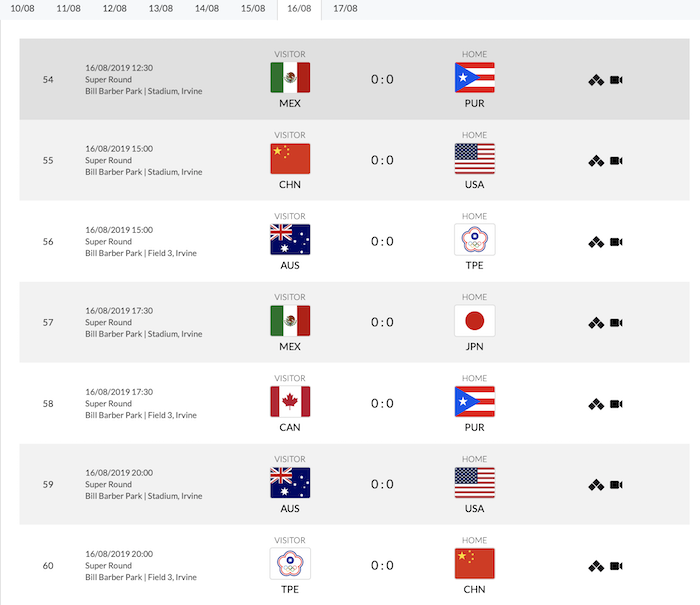
Task: Open diamond icon for game 59
Action: point(596,485)
